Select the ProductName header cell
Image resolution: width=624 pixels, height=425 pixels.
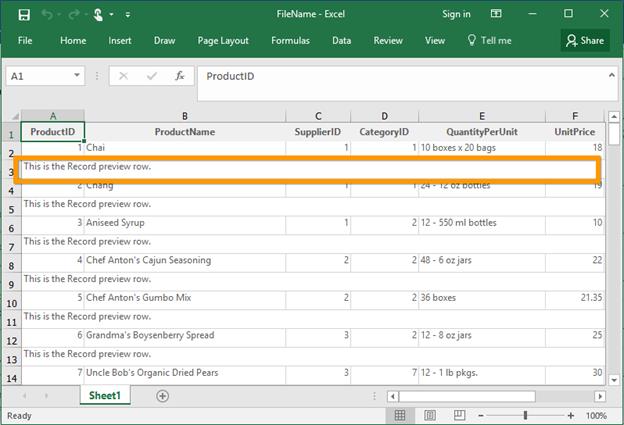click(x=185, y=132)
